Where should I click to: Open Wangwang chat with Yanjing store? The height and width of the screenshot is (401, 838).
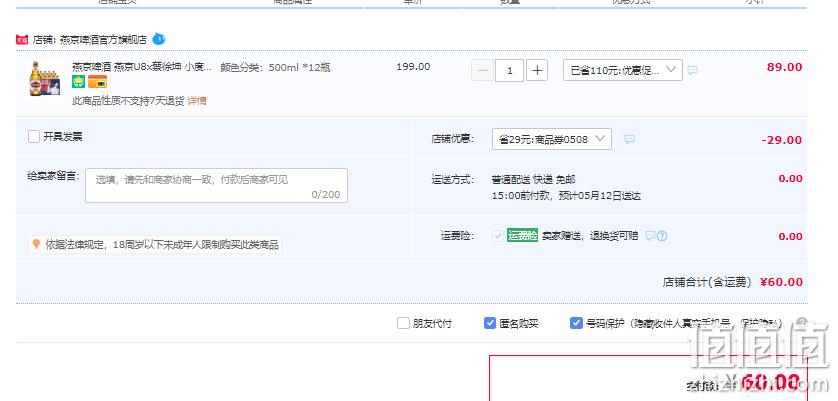[159, 39]
